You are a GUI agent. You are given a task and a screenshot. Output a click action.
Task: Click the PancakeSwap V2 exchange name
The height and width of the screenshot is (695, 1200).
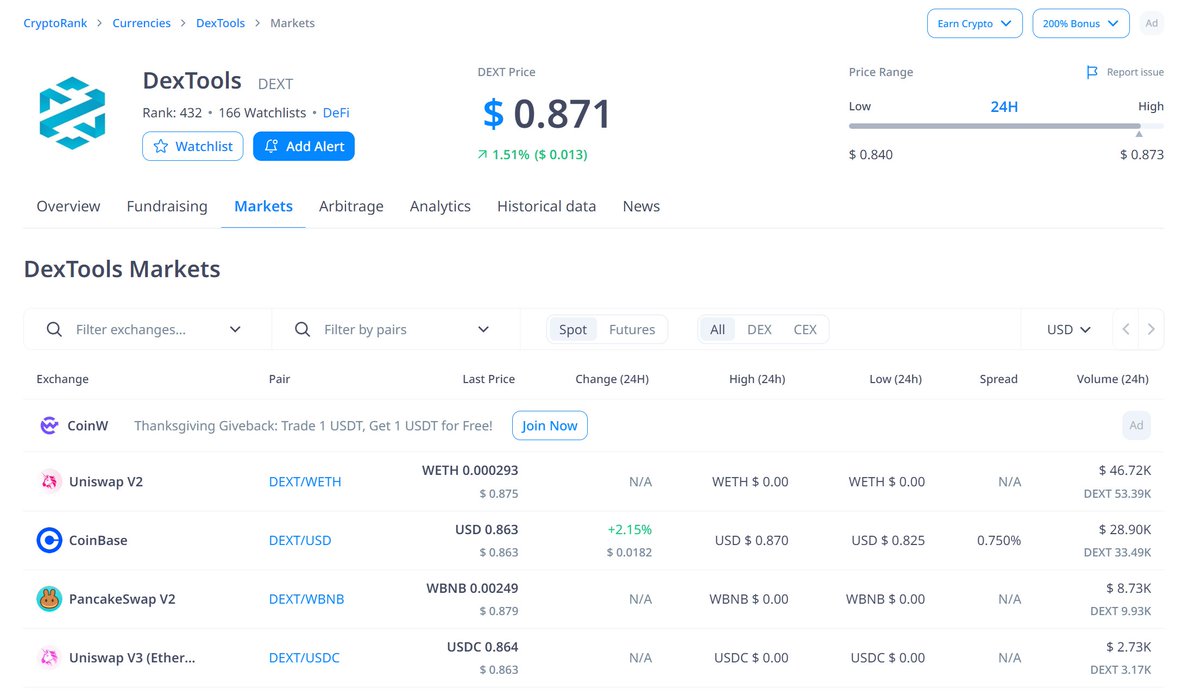pyautogui.click(x=122, y=599)
